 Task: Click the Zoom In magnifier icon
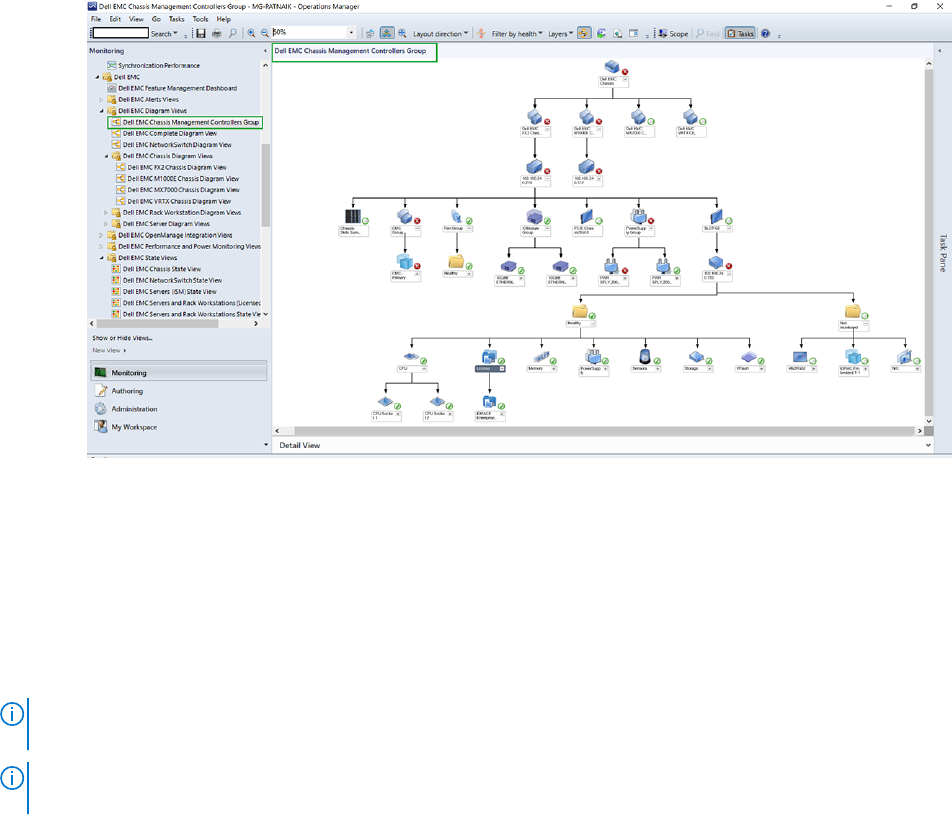[251, 33]
